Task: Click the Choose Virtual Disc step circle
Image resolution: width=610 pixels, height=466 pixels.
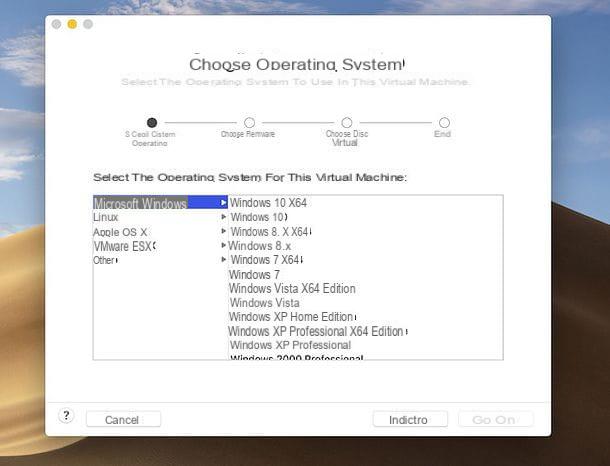Action: coord(347,123)
